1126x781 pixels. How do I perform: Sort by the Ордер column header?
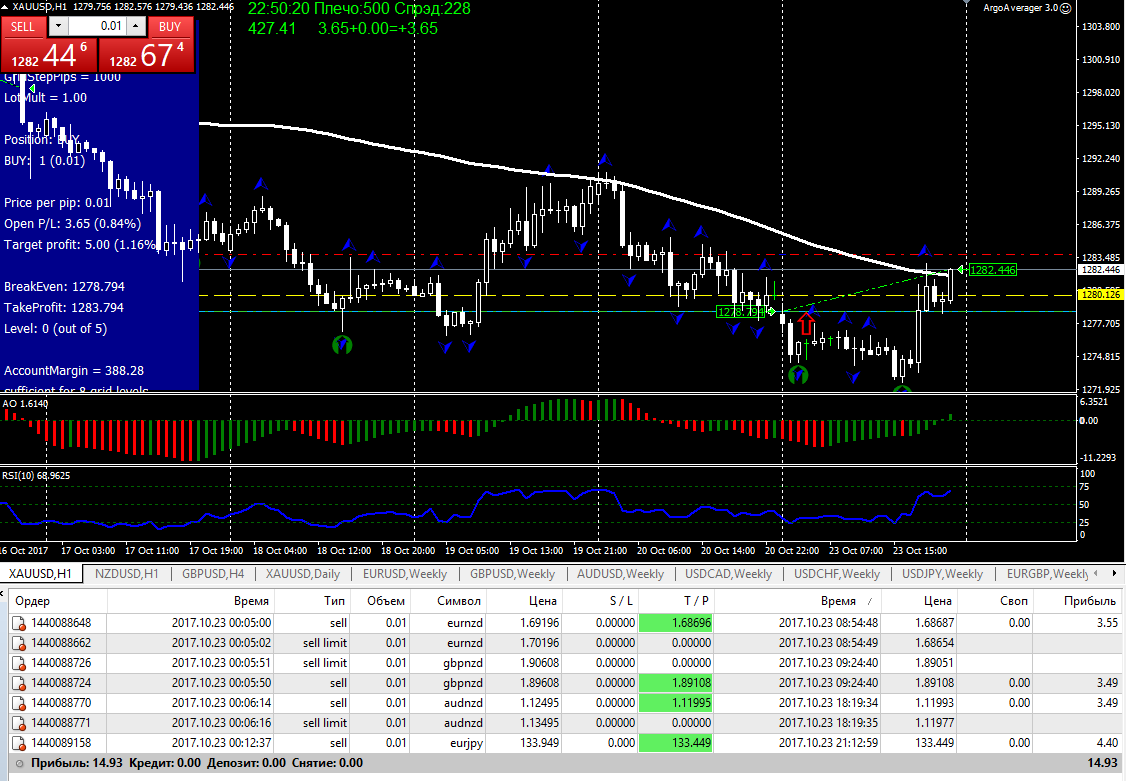[x=57, y=601]
